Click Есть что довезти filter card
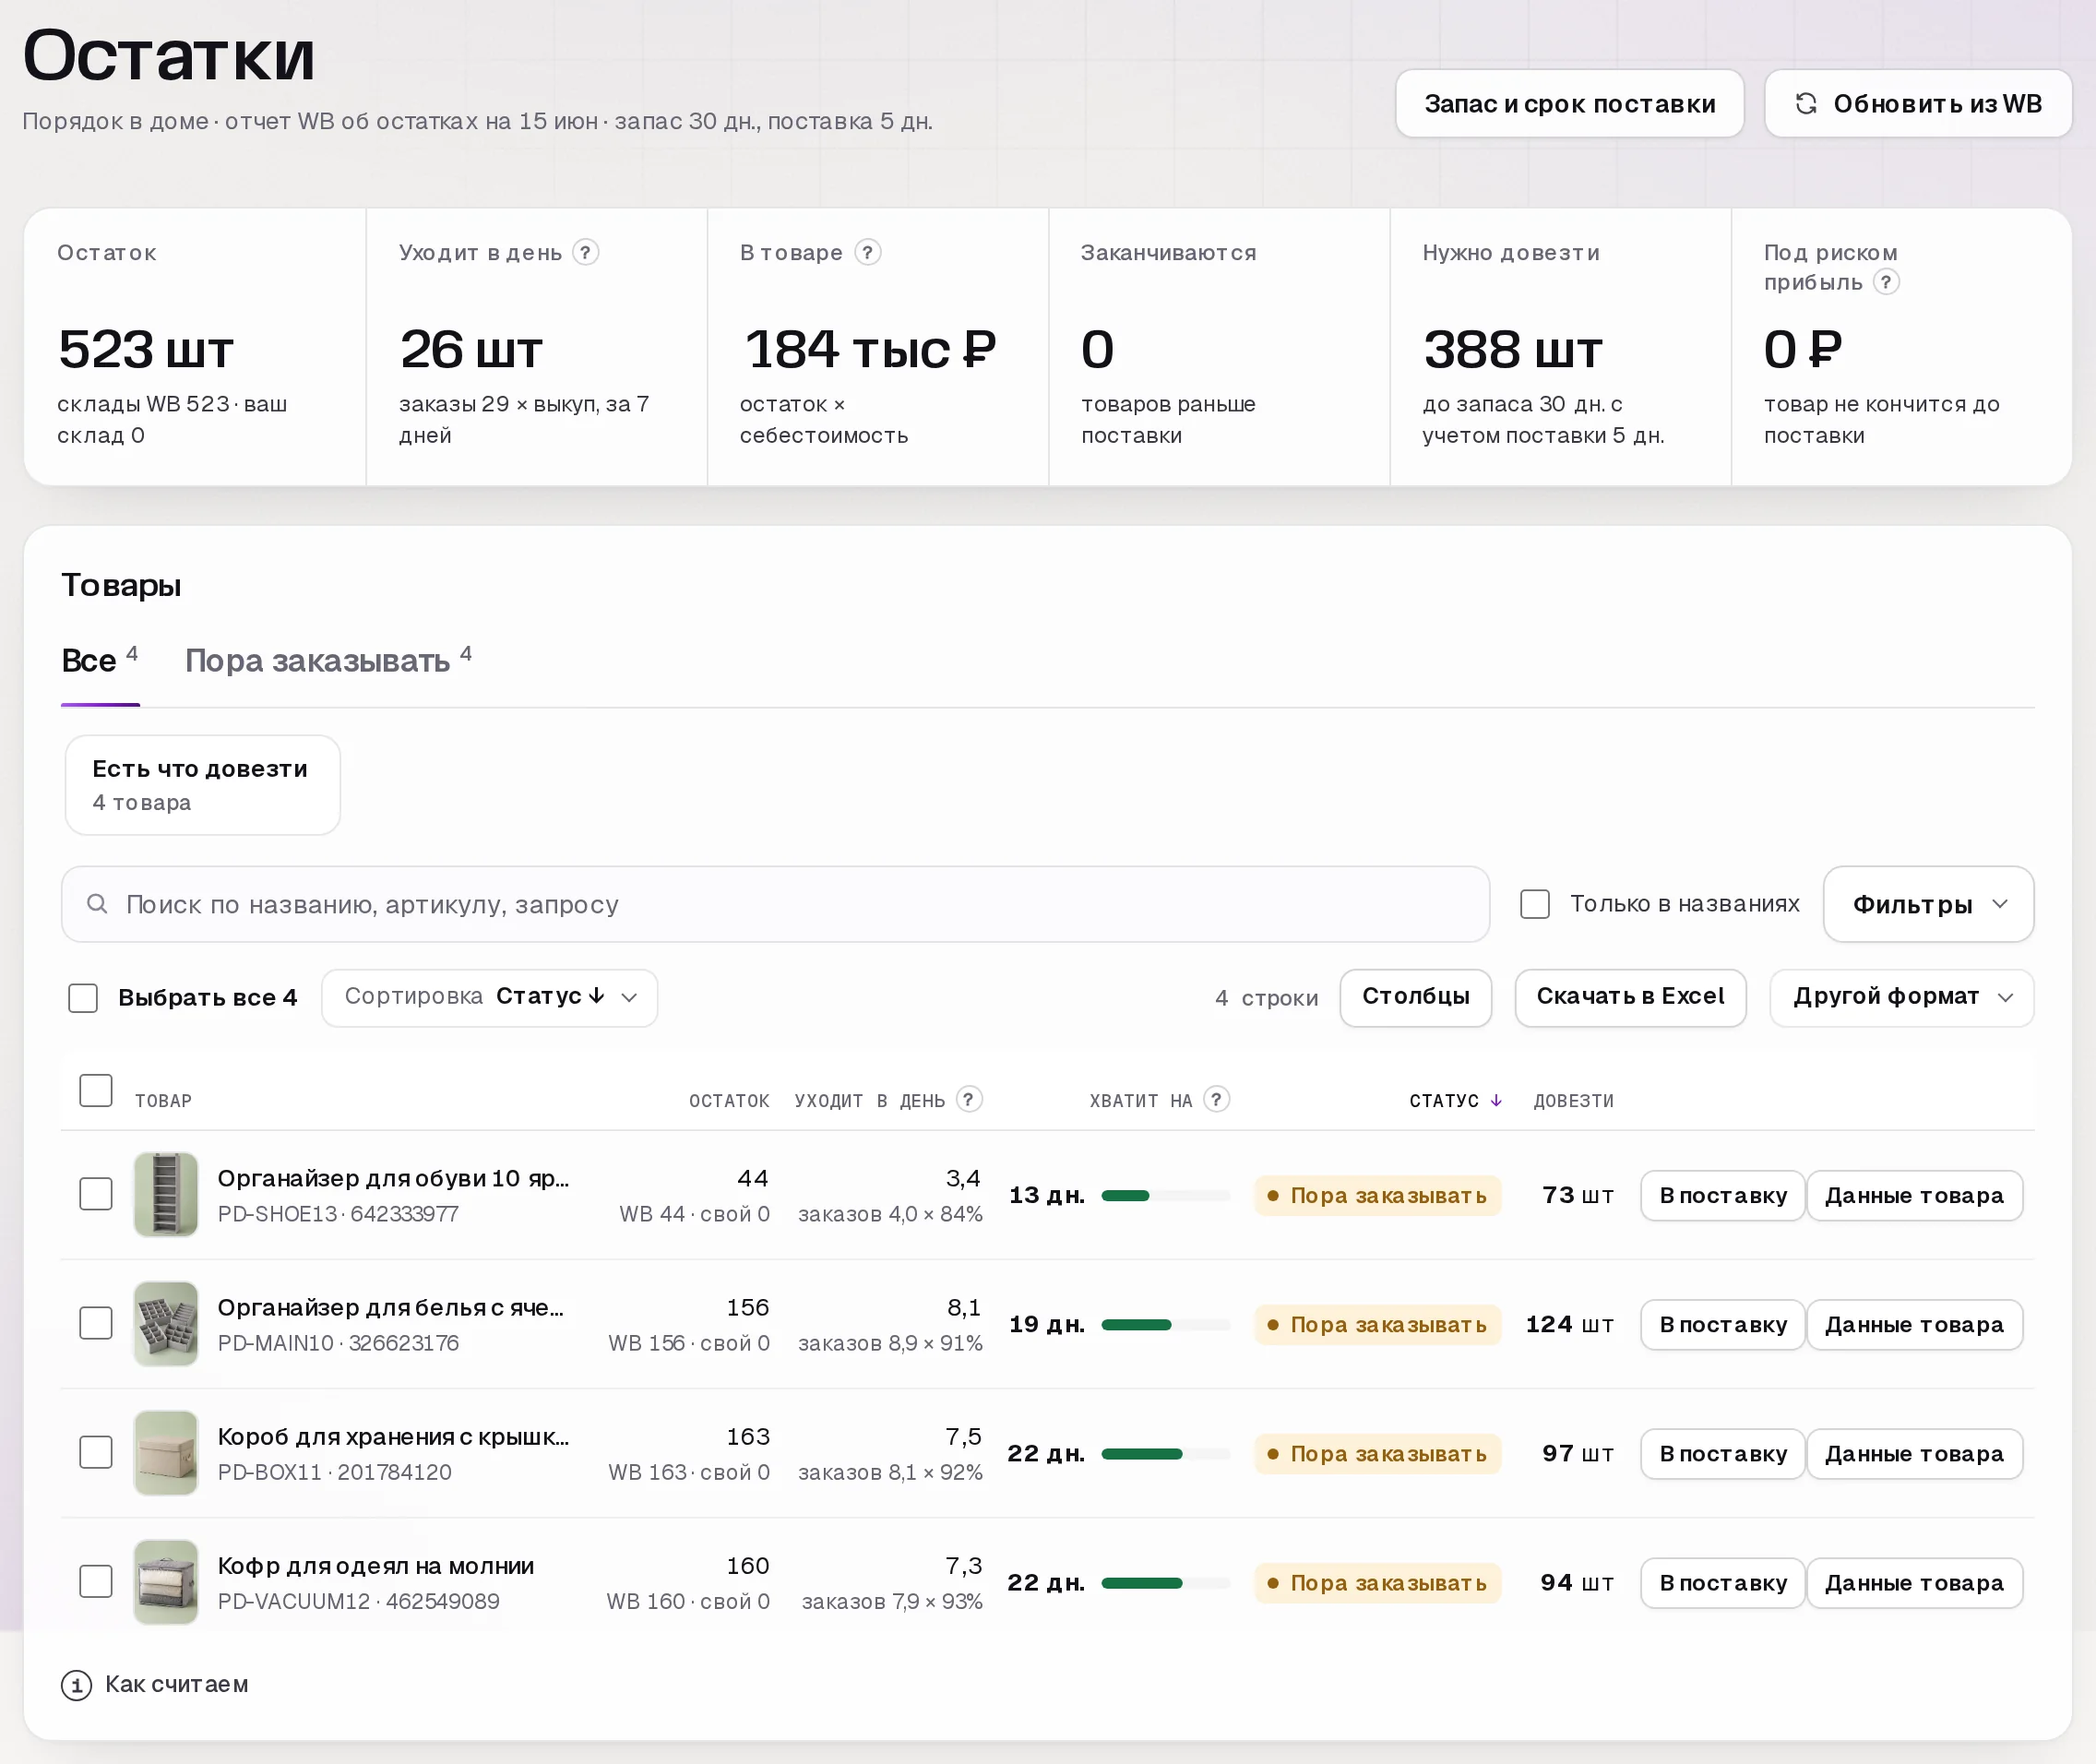This screenshot has height=1764, width=2096. point(203,785)
